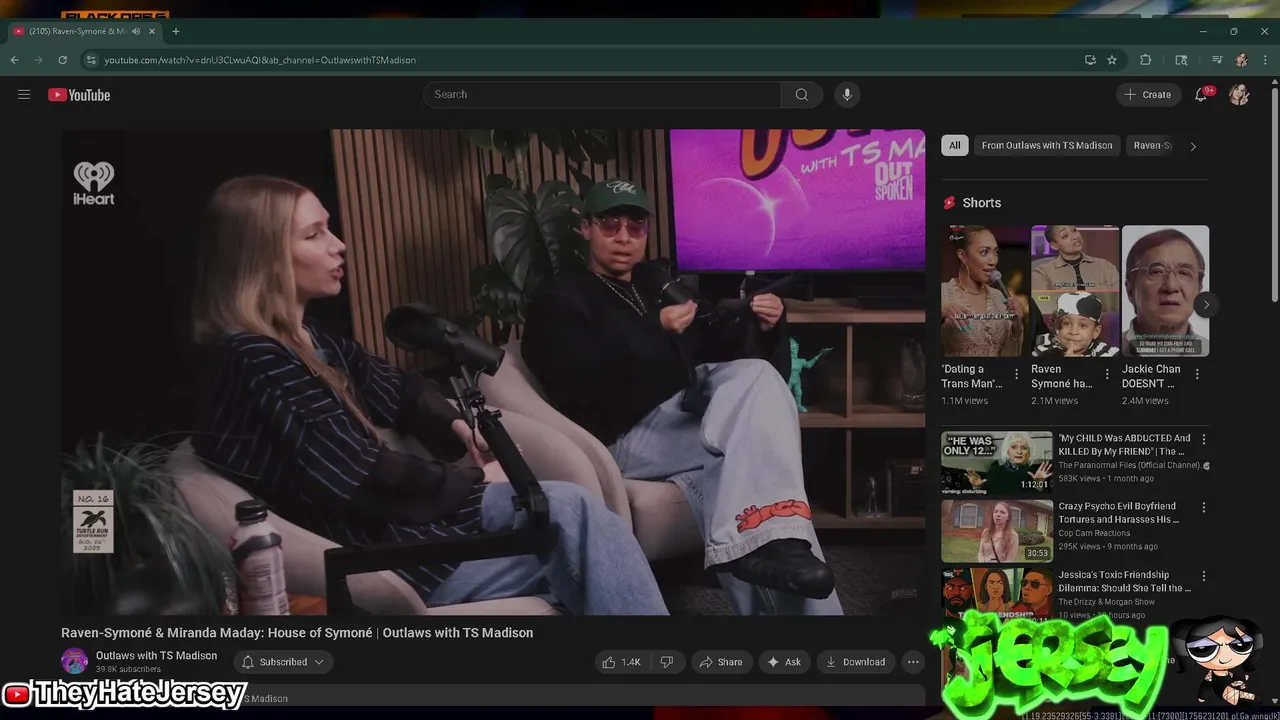Reload the page

(x=62, y=60)
